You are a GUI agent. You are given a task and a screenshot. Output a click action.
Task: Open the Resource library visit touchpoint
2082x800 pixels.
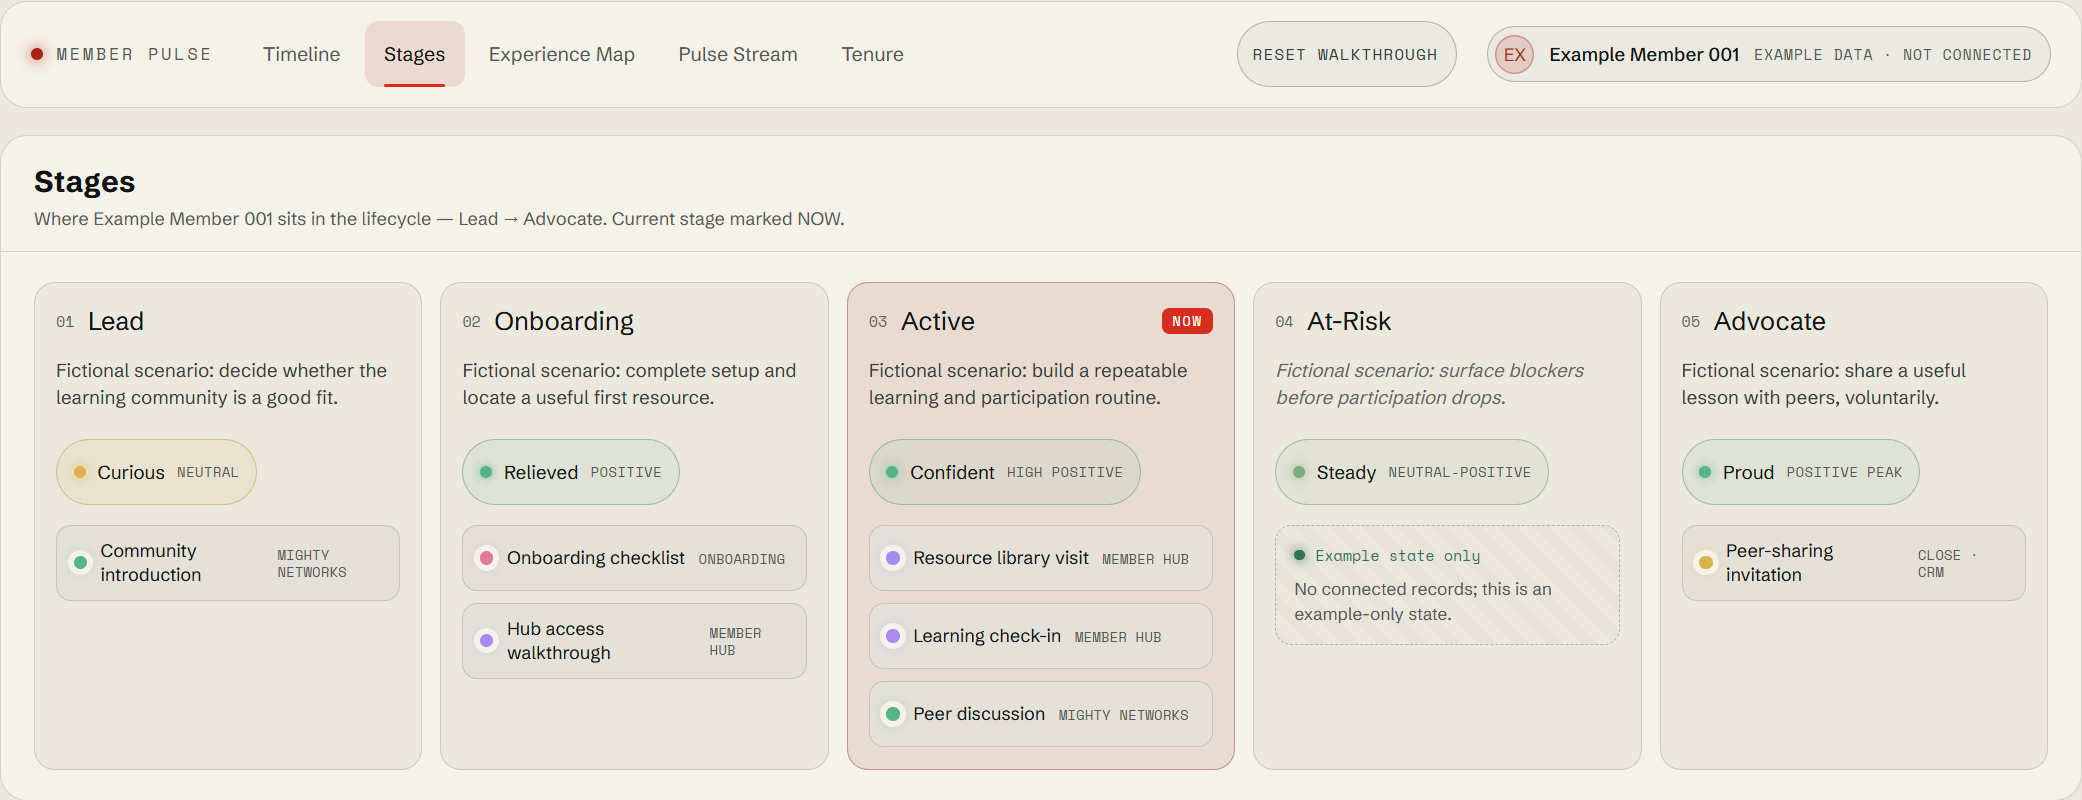[1040, 558]
